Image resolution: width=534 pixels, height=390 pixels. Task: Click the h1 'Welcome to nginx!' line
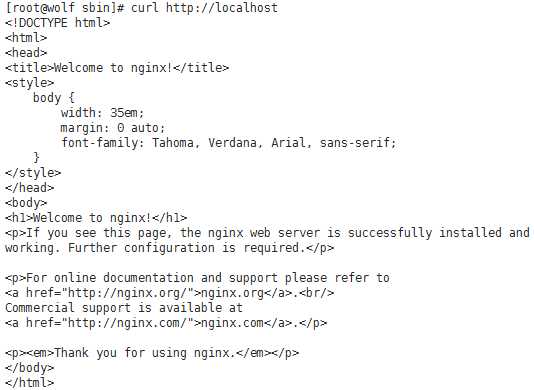96,218
